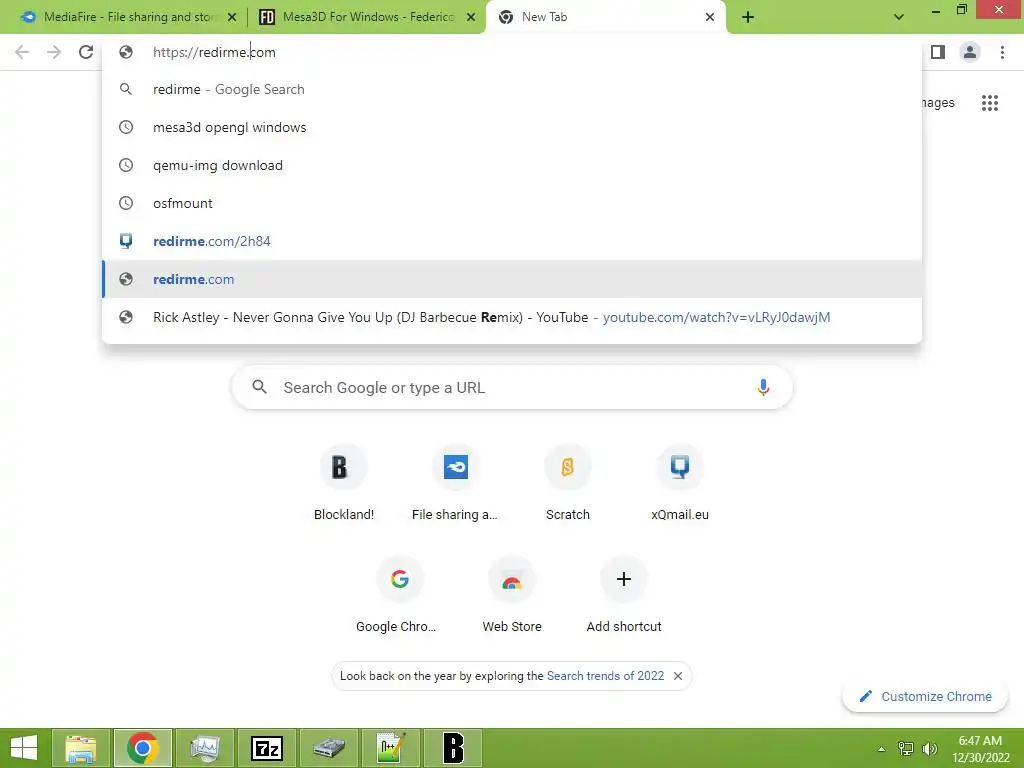Open the 'Search trends of 2022' link
The image size is (1024, 768).
tap(605, 676)
